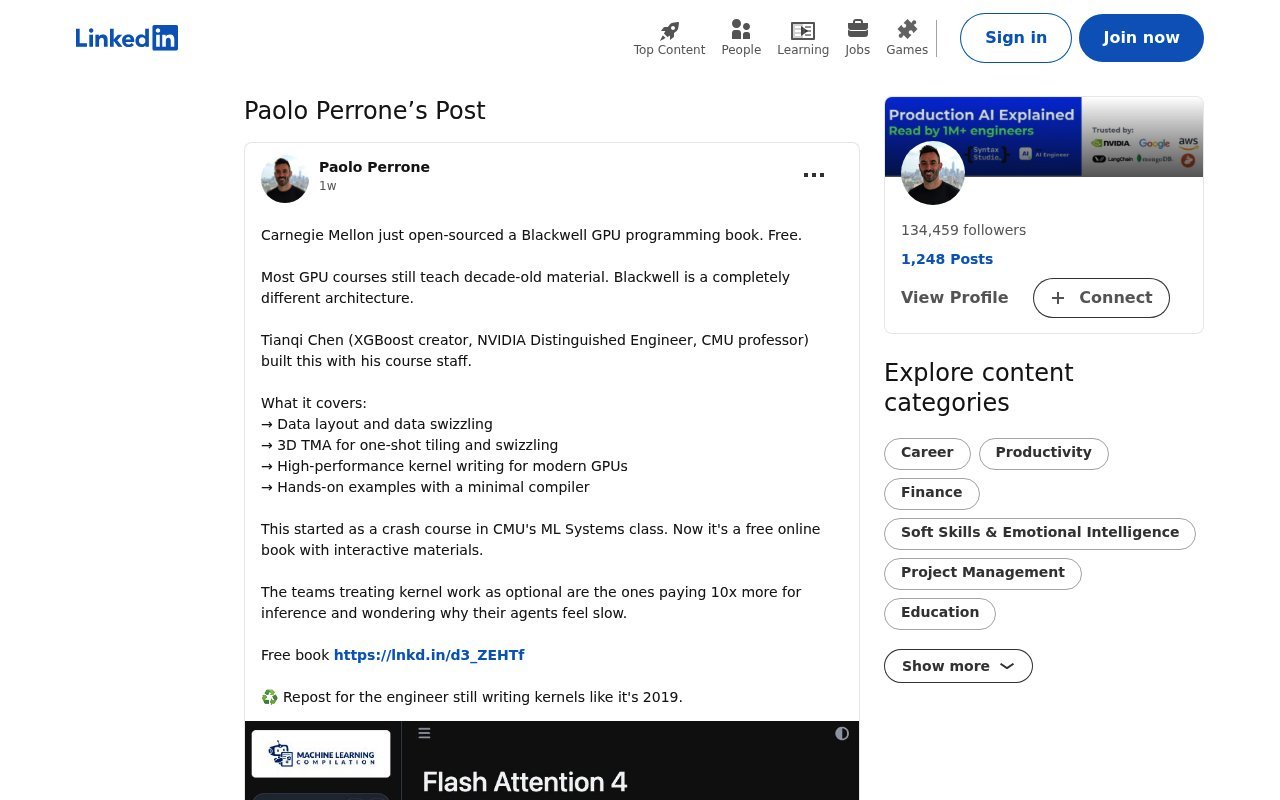Open Machine Learning Compilation logo in preview
Viewport: 1280px width, 800px height.
[321, 754]
